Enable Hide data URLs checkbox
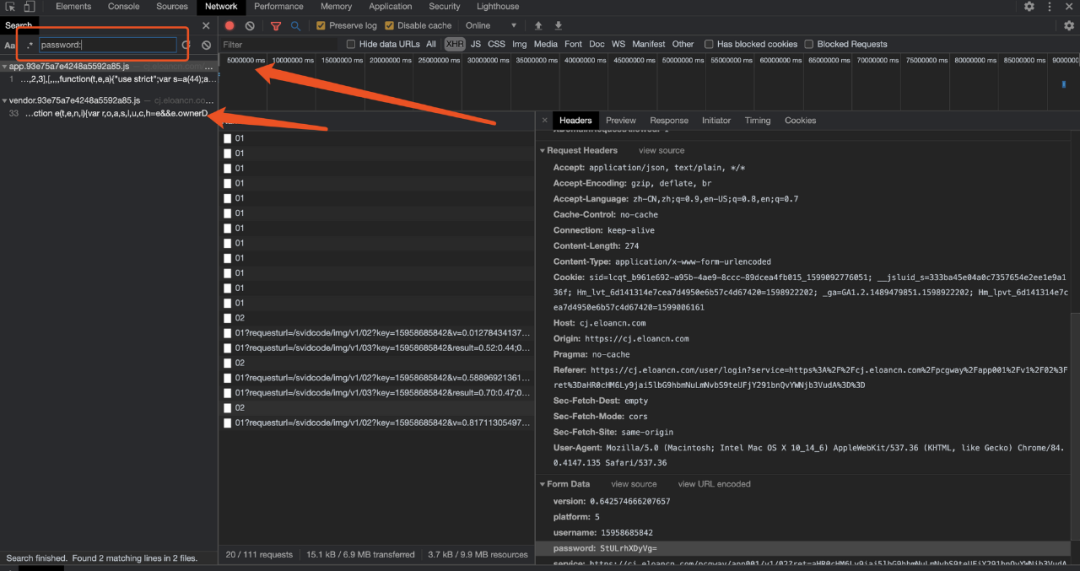The image size is (1080, 571). point(351,44)
